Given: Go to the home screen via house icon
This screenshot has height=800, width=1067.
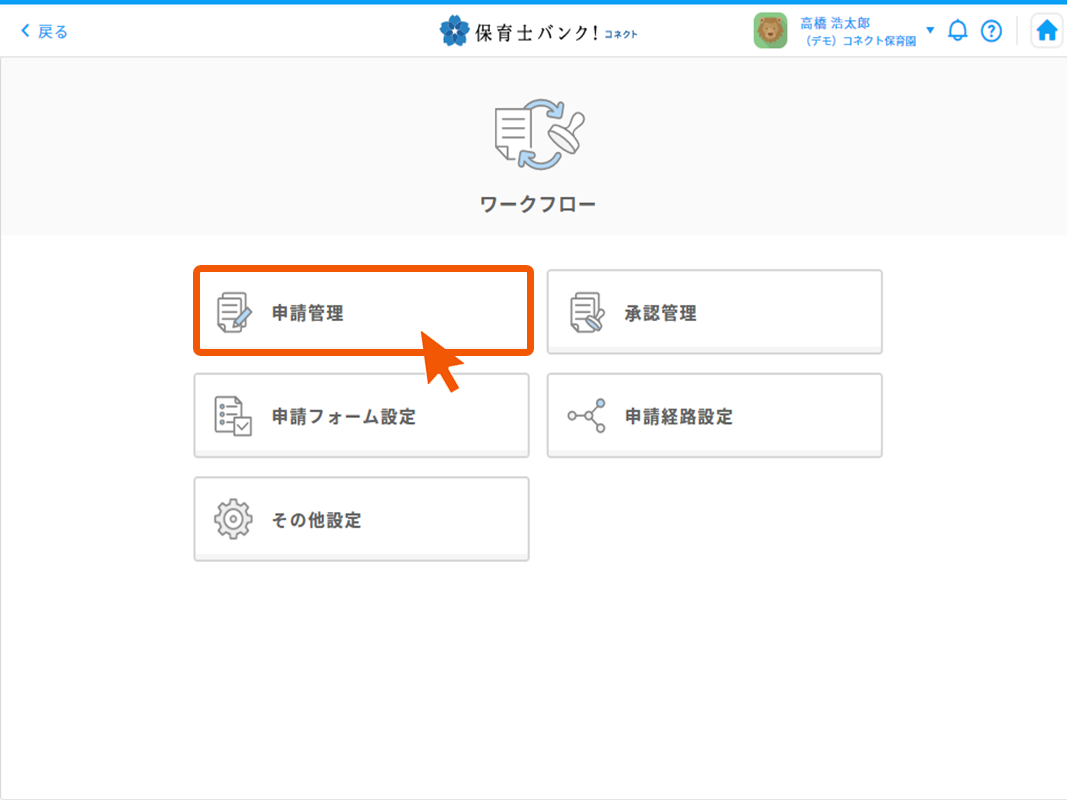Looking at the screenshot, I should [x=1046, y=31].
